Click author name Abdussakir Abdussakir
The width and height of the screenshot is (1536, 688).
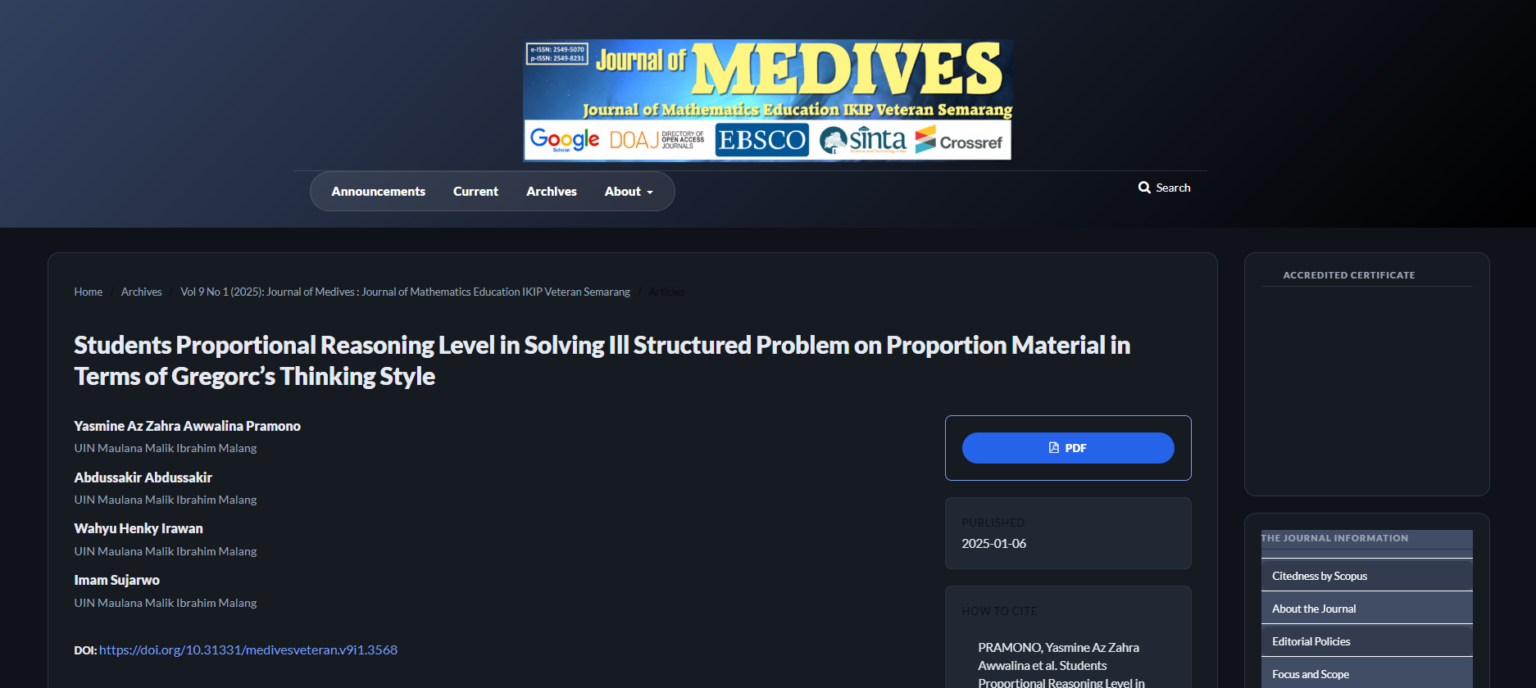point(143,477)
